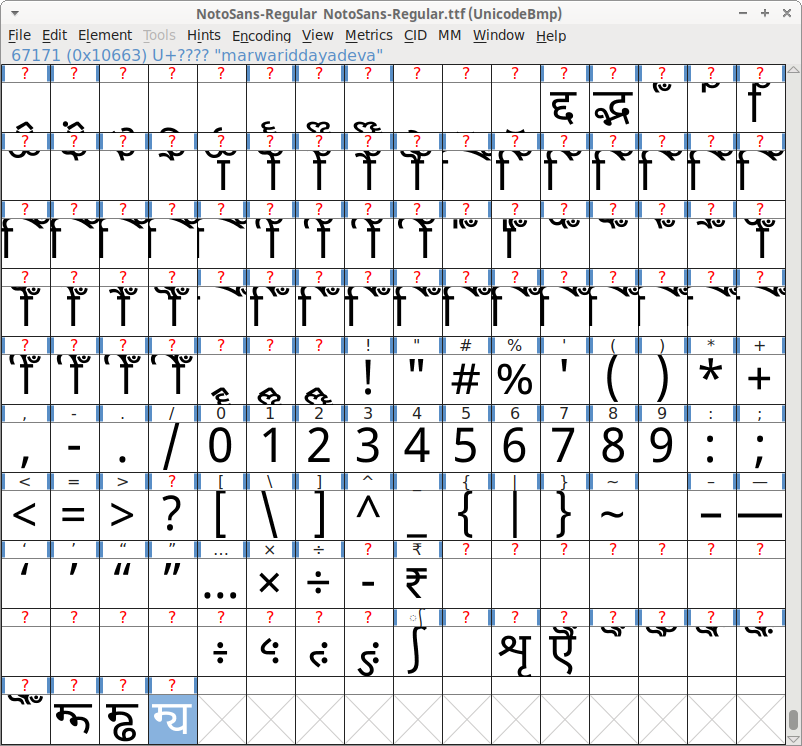The image size is (802, 746).
Task: Click the backslash glyph cell
Action: (x=270, y=514)
